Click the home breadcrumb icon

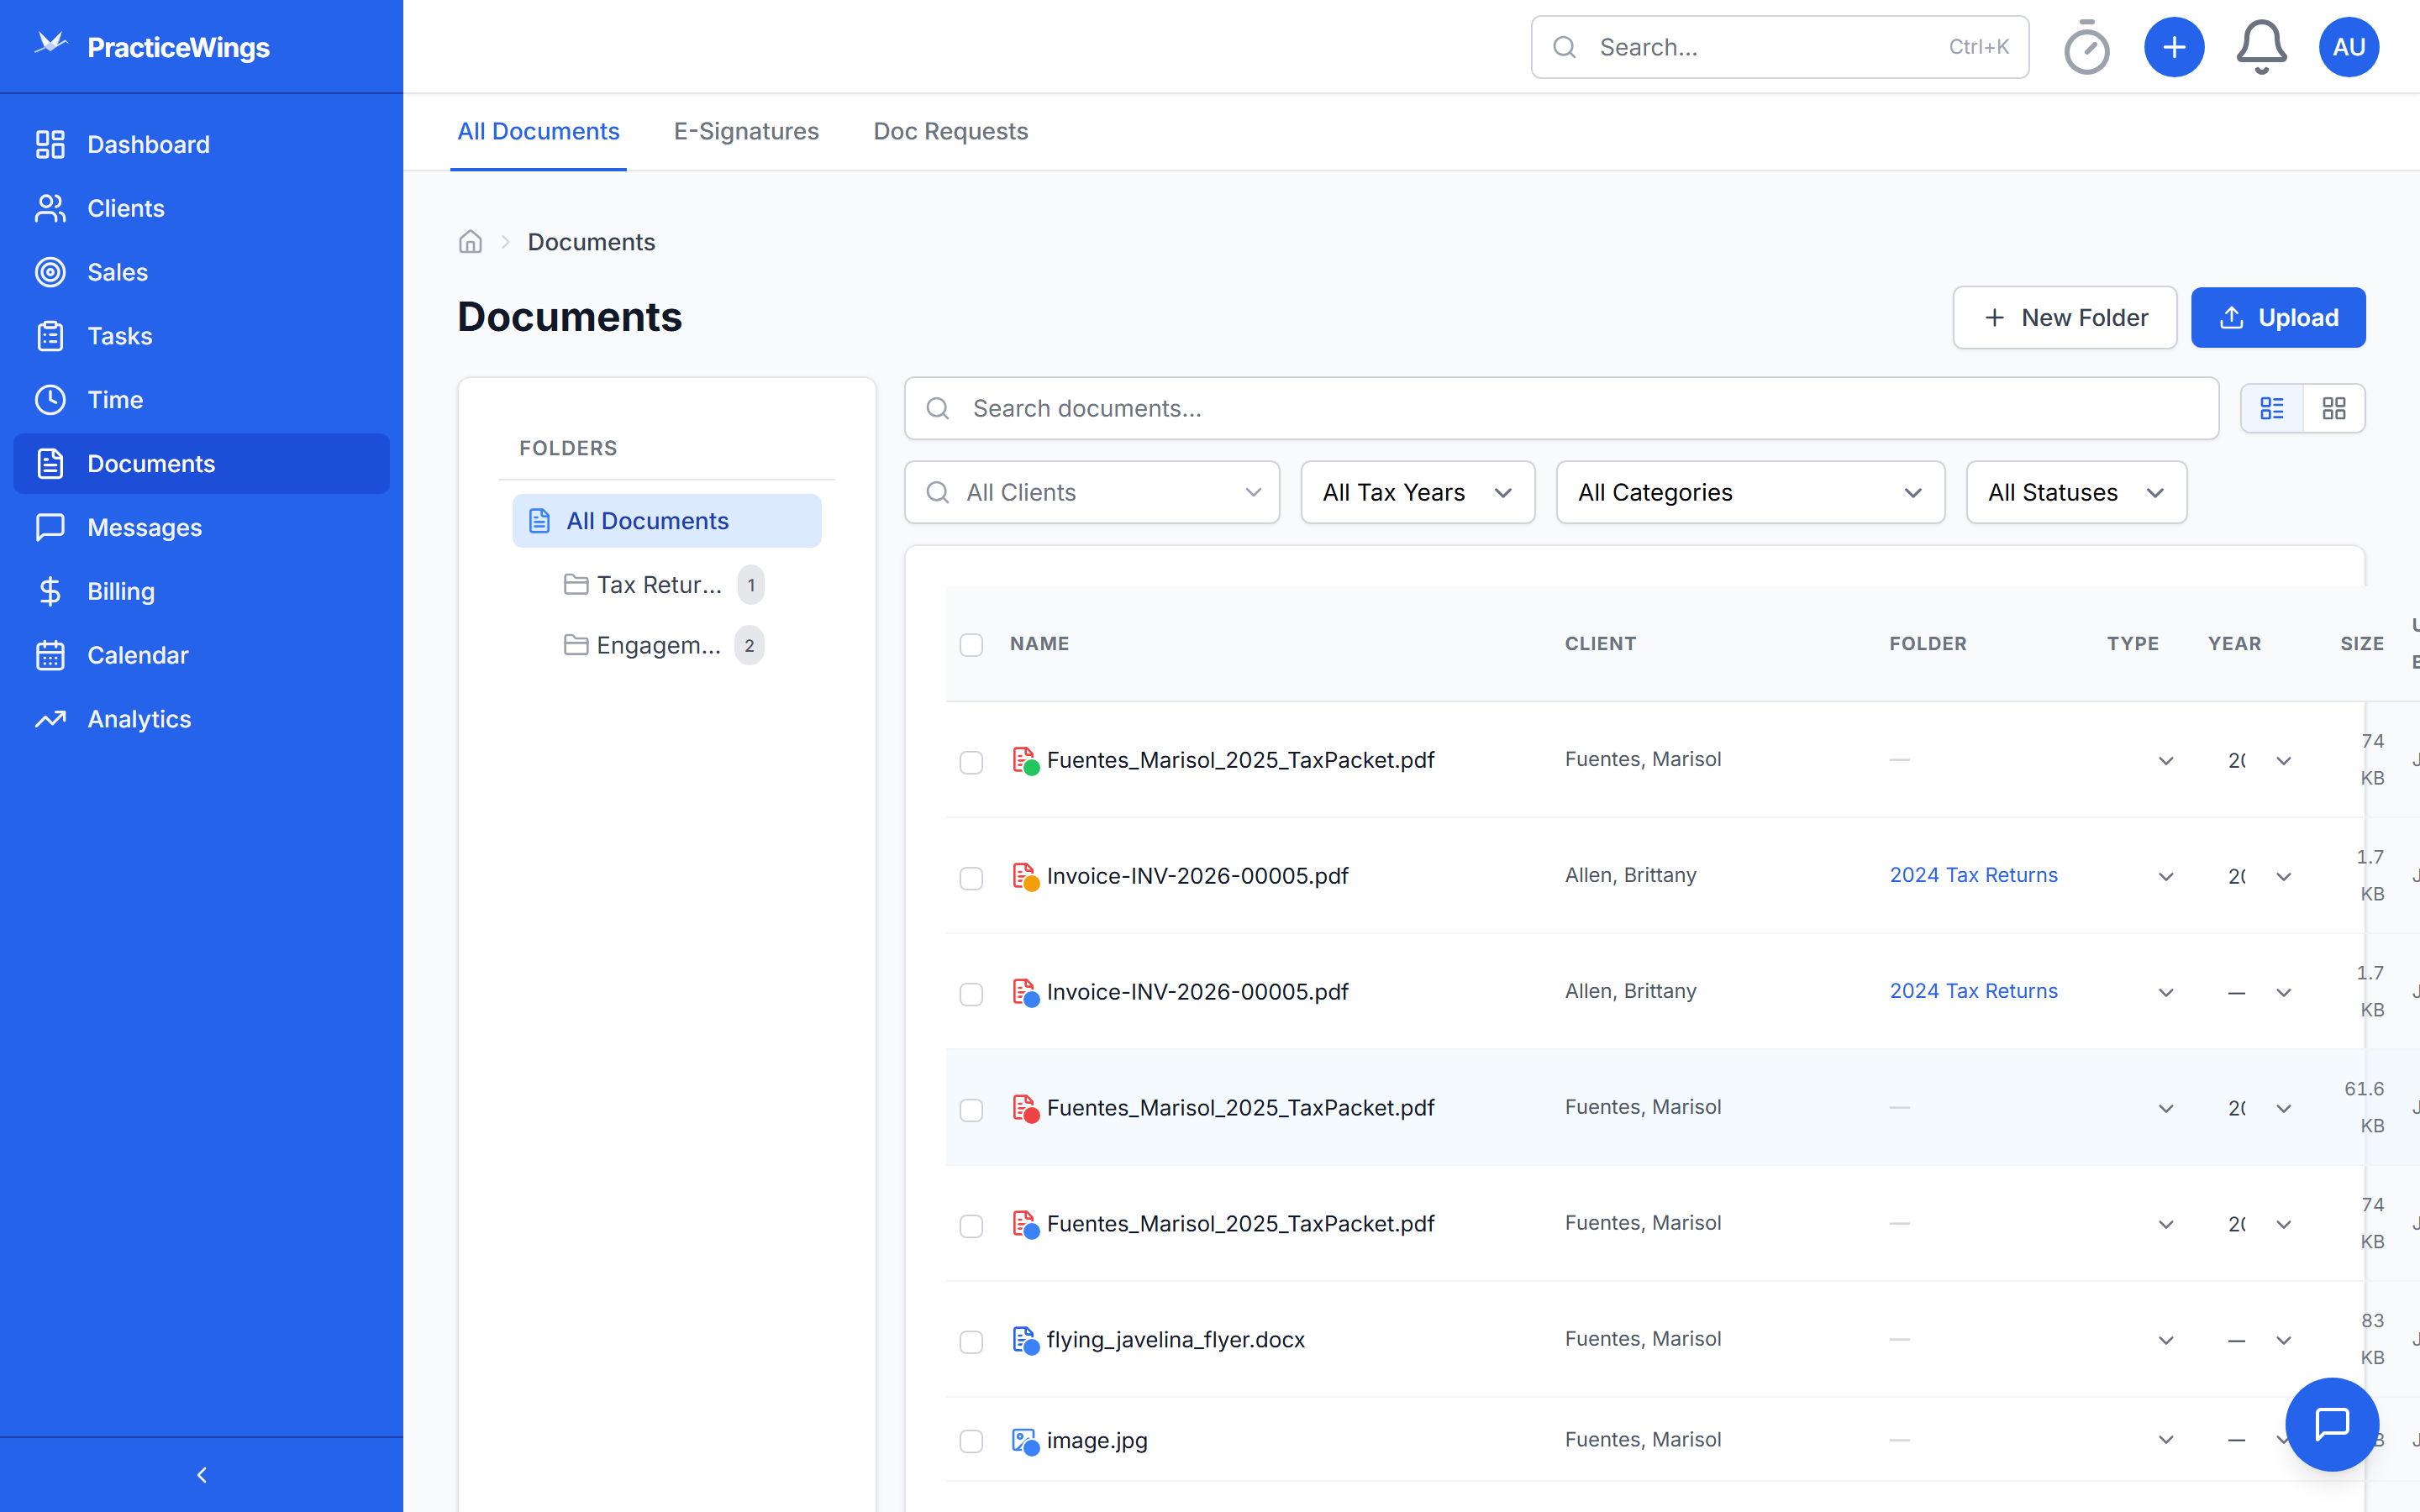[470, 242]
